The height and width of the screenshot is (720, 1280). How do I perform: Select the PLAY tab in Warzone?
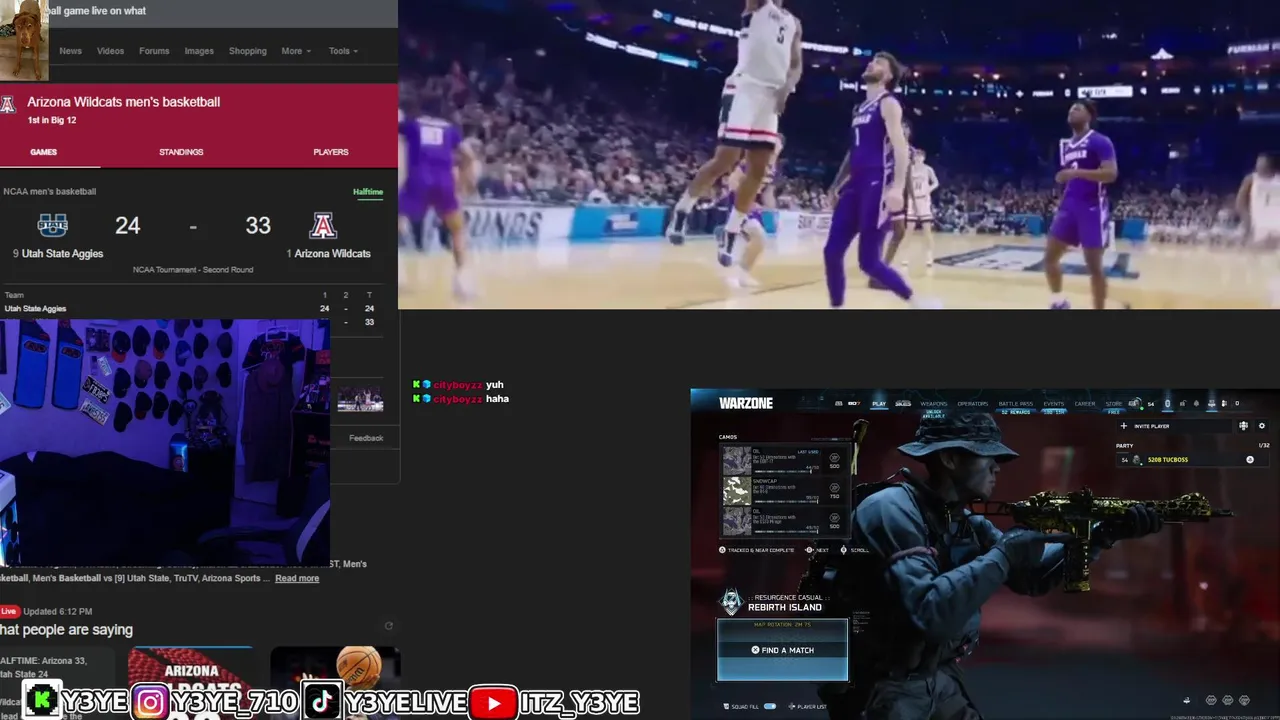[x=879, y=404]
